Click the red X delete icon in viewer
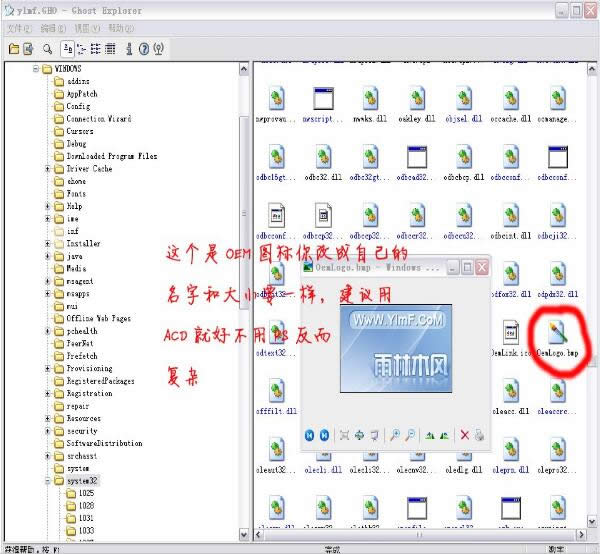The width and height of the screenshot is (600, 554). click(x=465, y=435)
